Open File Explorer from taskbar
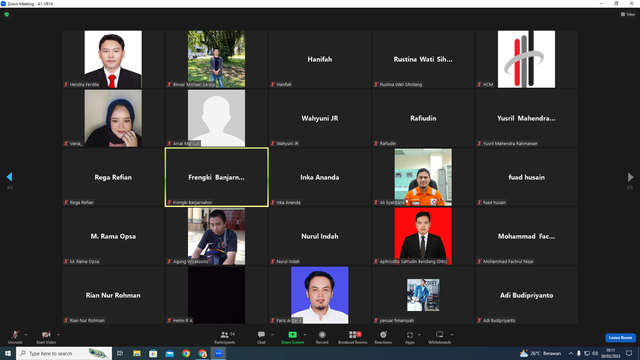This screenshot has height=360, width=640. pos(137,353)
